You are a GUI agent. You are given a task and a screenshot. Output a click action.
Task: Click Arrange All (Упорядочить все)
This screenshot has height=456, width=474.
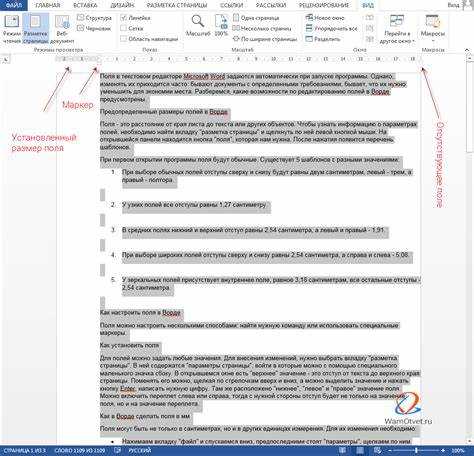(x=331, y=28)
